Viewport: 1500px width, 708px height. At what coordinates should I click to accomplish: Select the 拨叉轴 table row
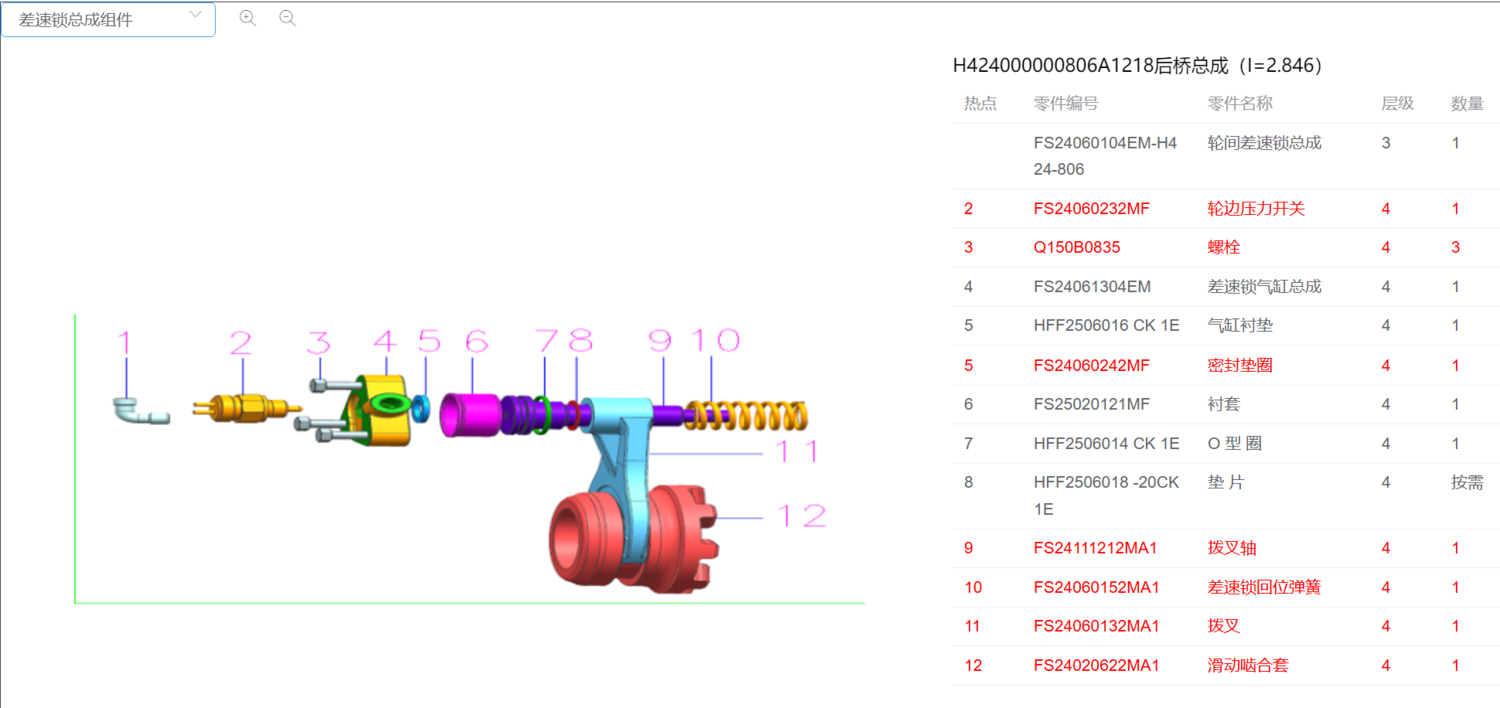click(x=1232, y=548)
